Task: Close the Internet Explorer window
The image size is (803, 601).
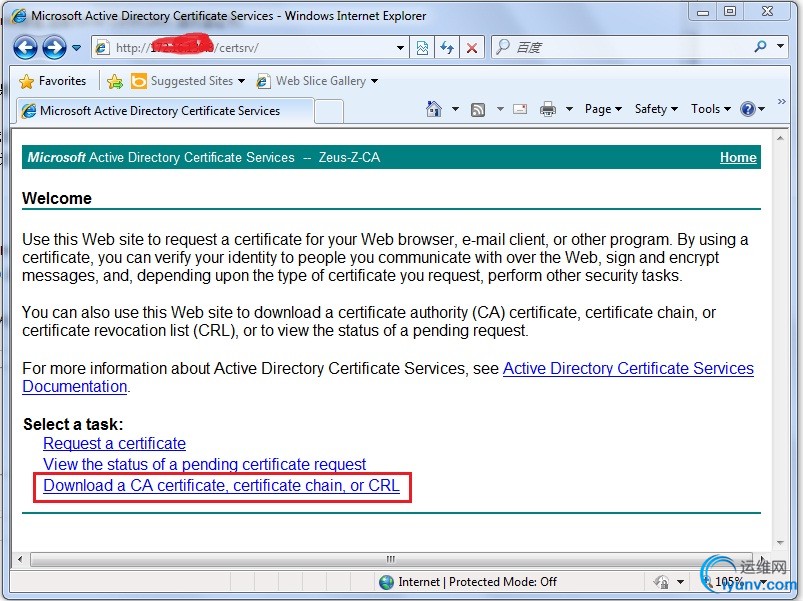Action: click(767, 11)
